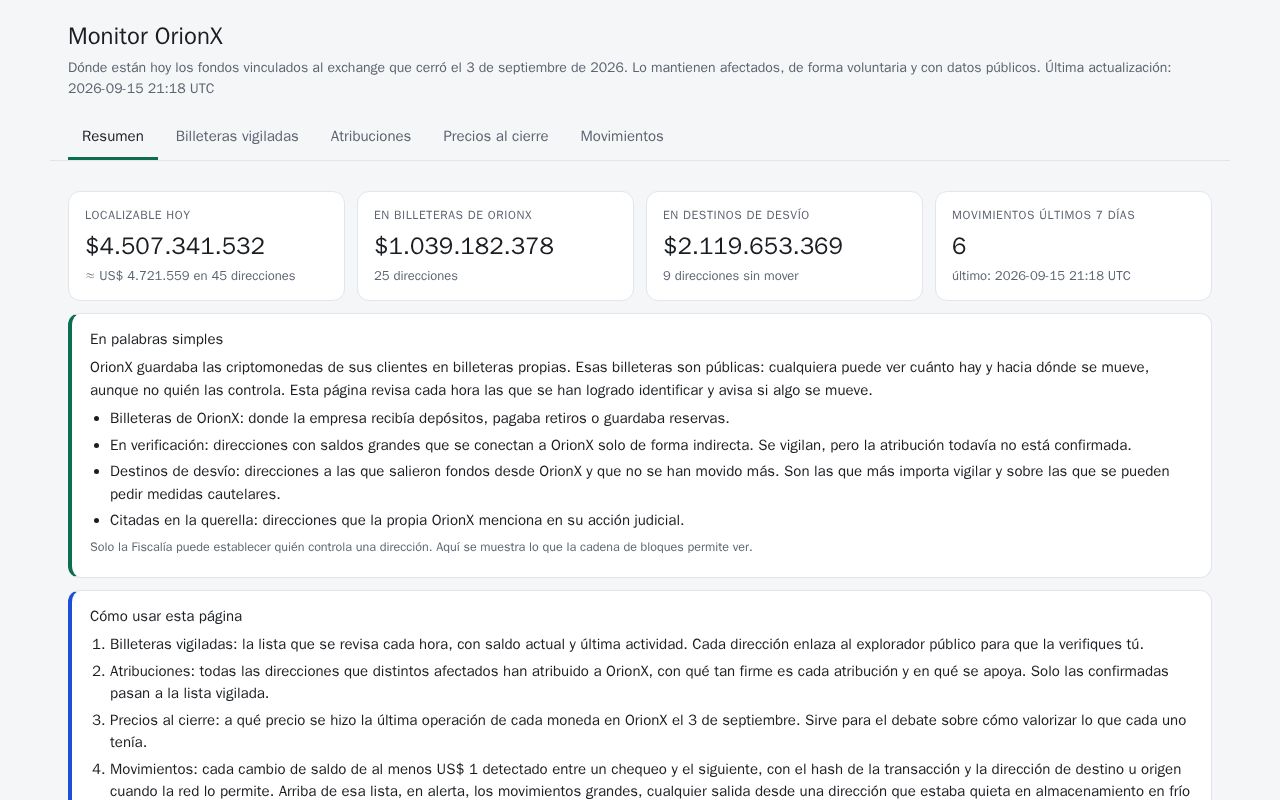This screenshot has width=1280, height=800.
Task: Click the 'Destinos de desvío' bullet item
Action: coord(640,483)
